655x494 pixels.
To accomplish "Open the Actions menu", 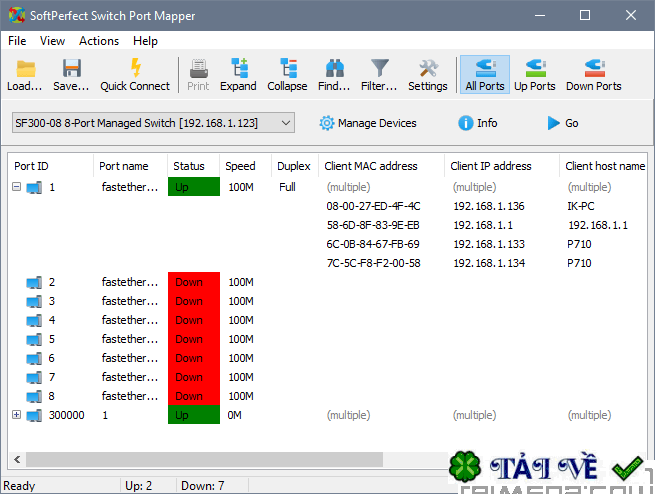I will pyautogui.click(x=99, y=41).
